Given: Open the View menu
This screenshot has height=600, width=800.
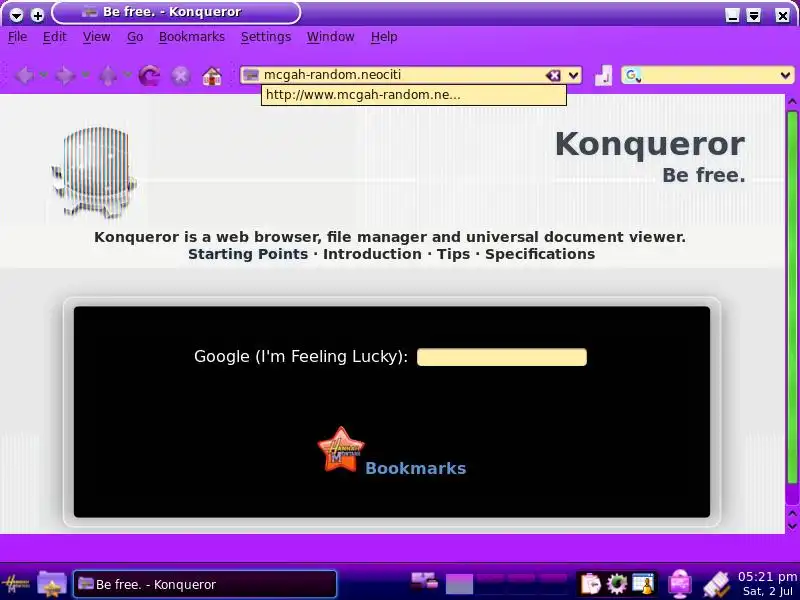Looking at the screenshot, I should click(x=96, y=37).
